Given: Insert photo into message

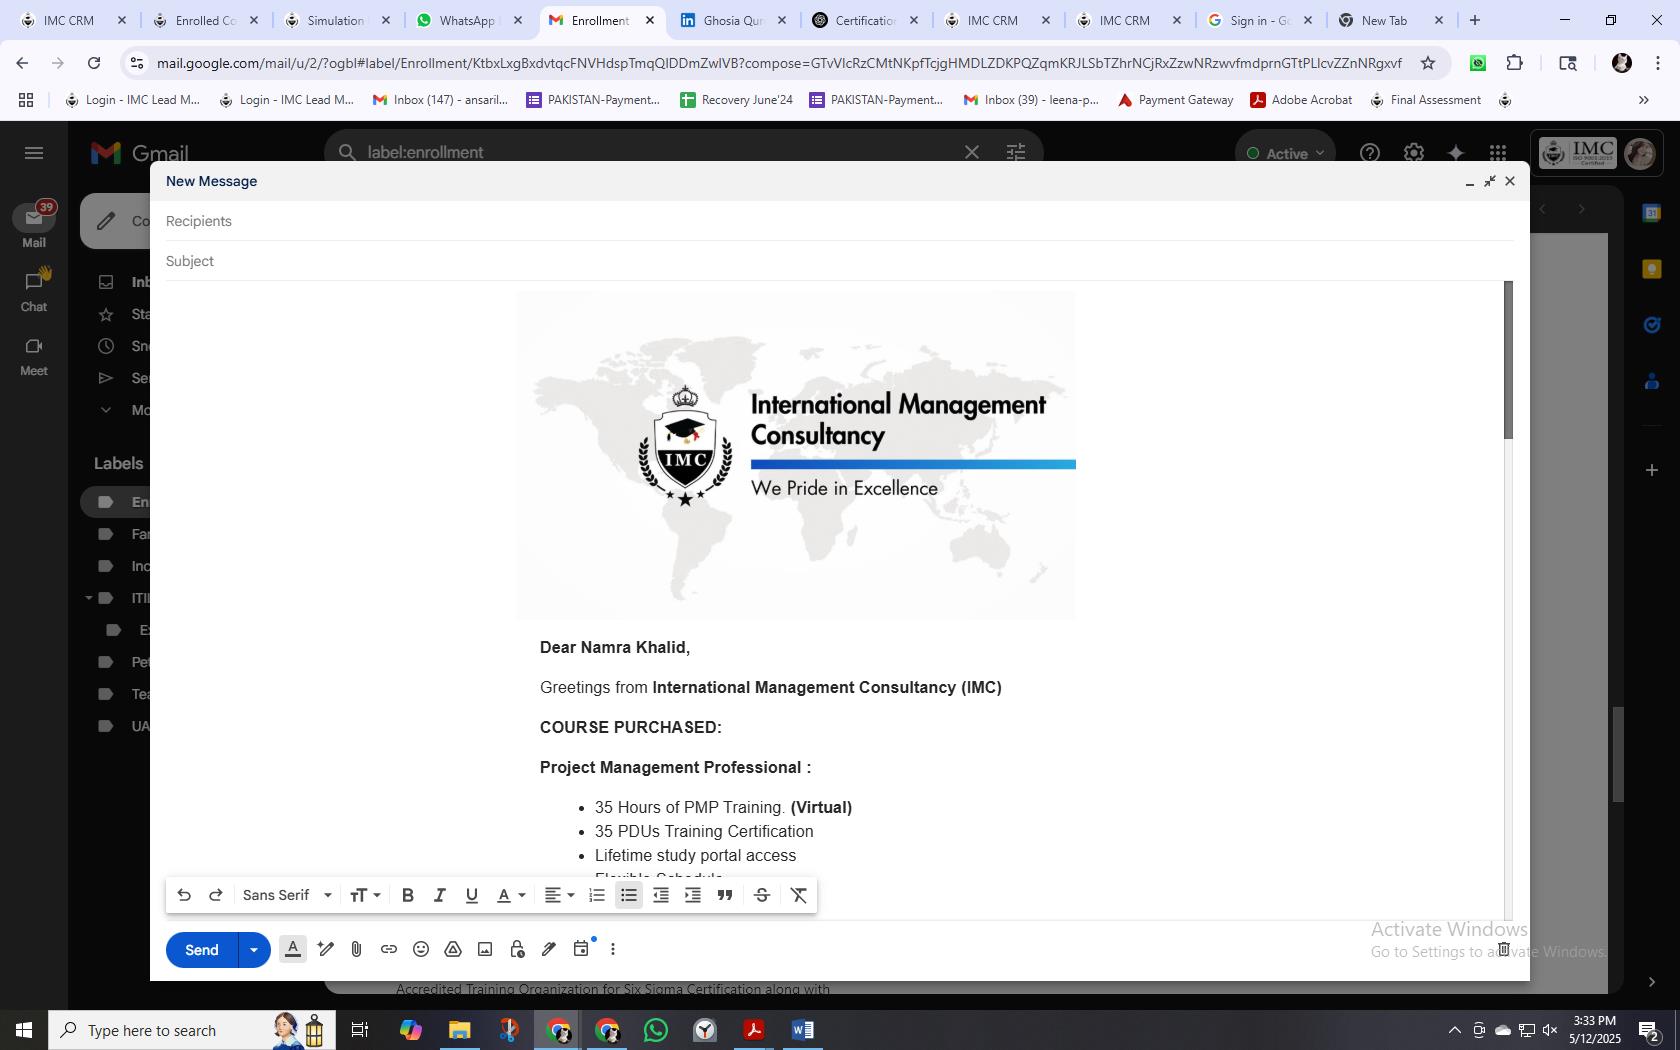Looking at the screenshot, I should 485,949.
